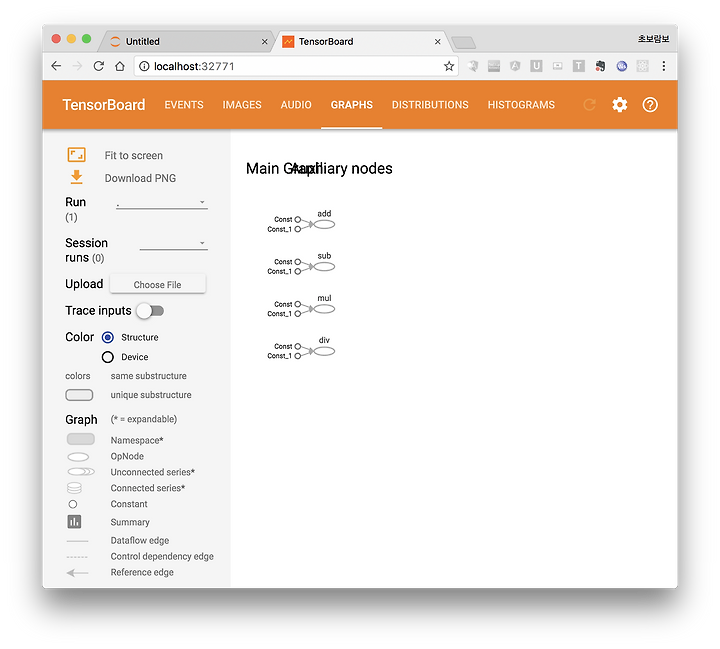Click the address bar localhost:32771
720x649 pixels.
(x=294, y=66)
